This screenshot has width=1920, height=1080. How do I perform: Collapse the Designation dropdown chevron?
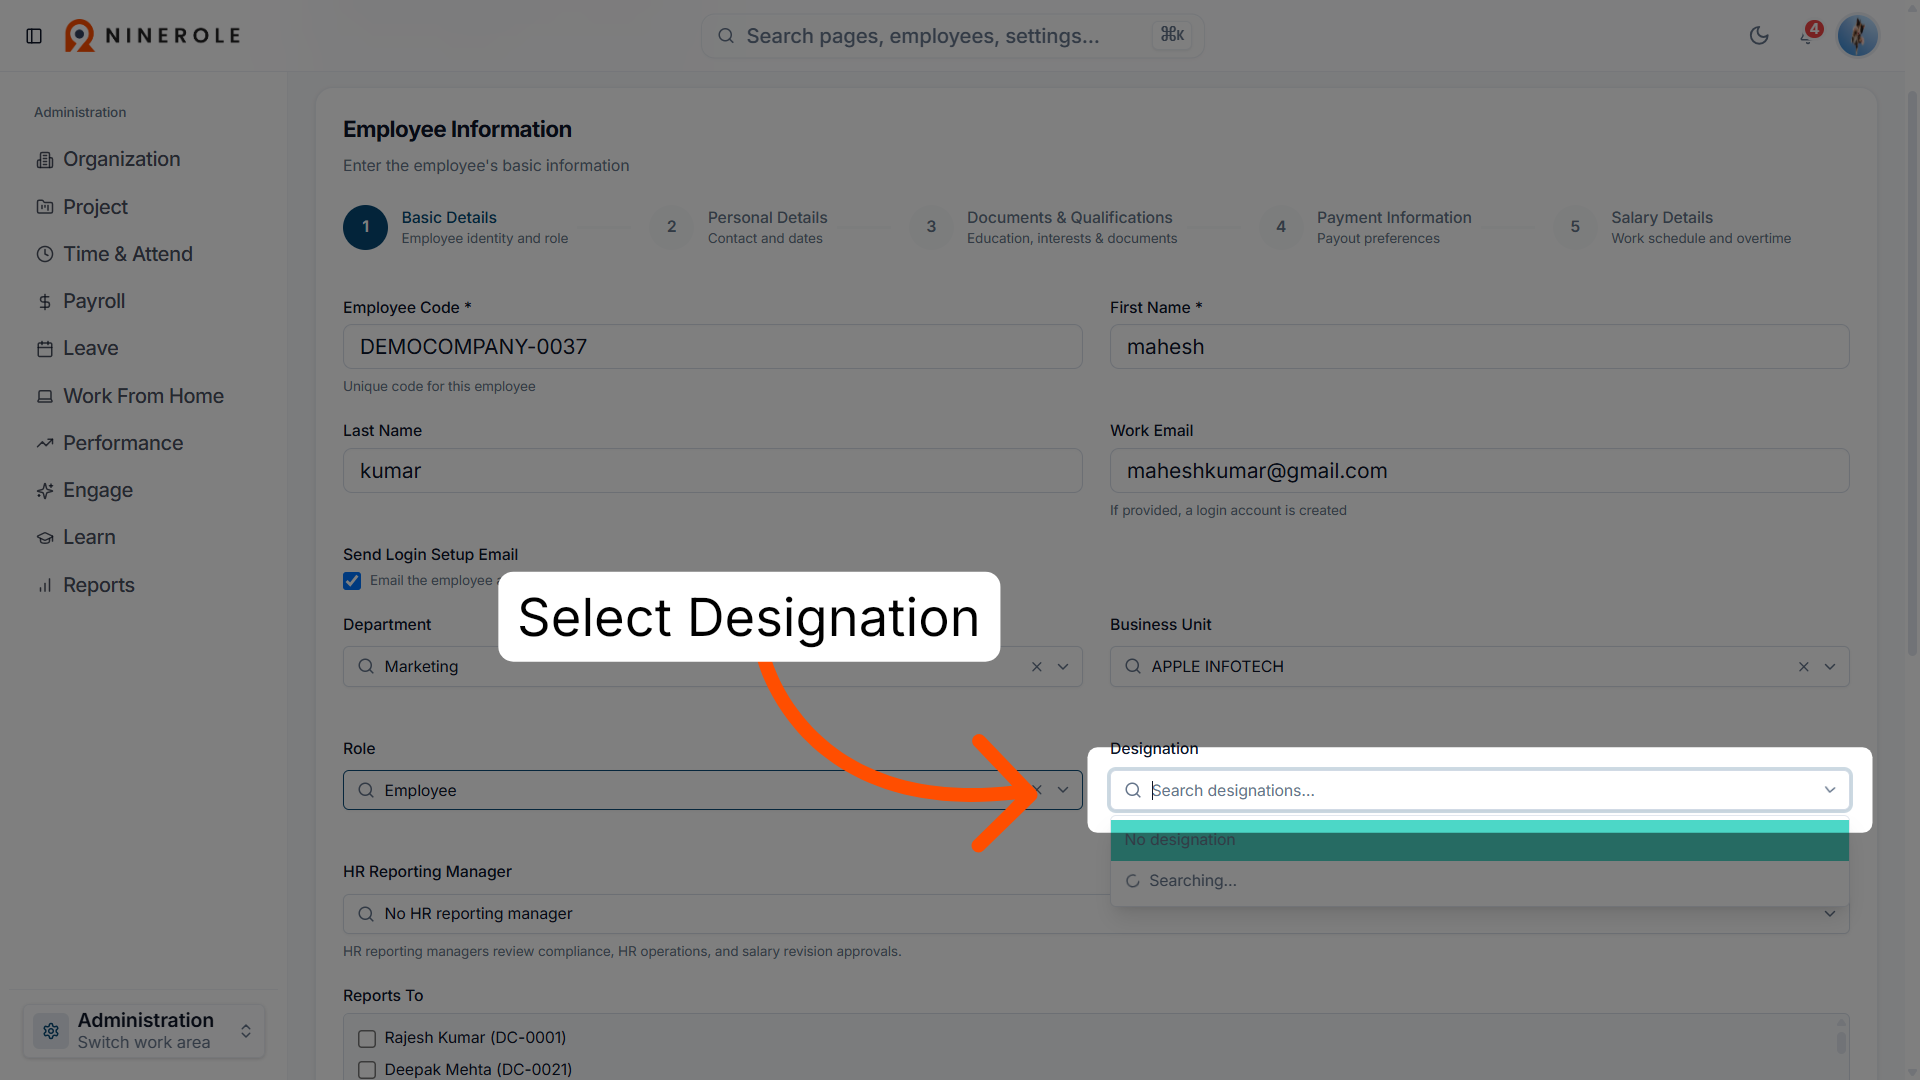click(x=1830, y=790)
